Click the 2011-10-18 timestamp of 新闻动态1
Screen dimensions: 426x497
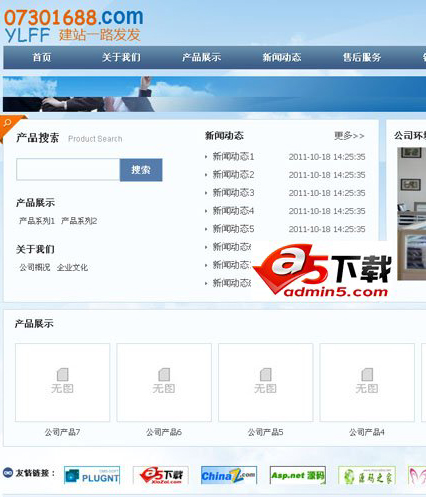[327, 157]
